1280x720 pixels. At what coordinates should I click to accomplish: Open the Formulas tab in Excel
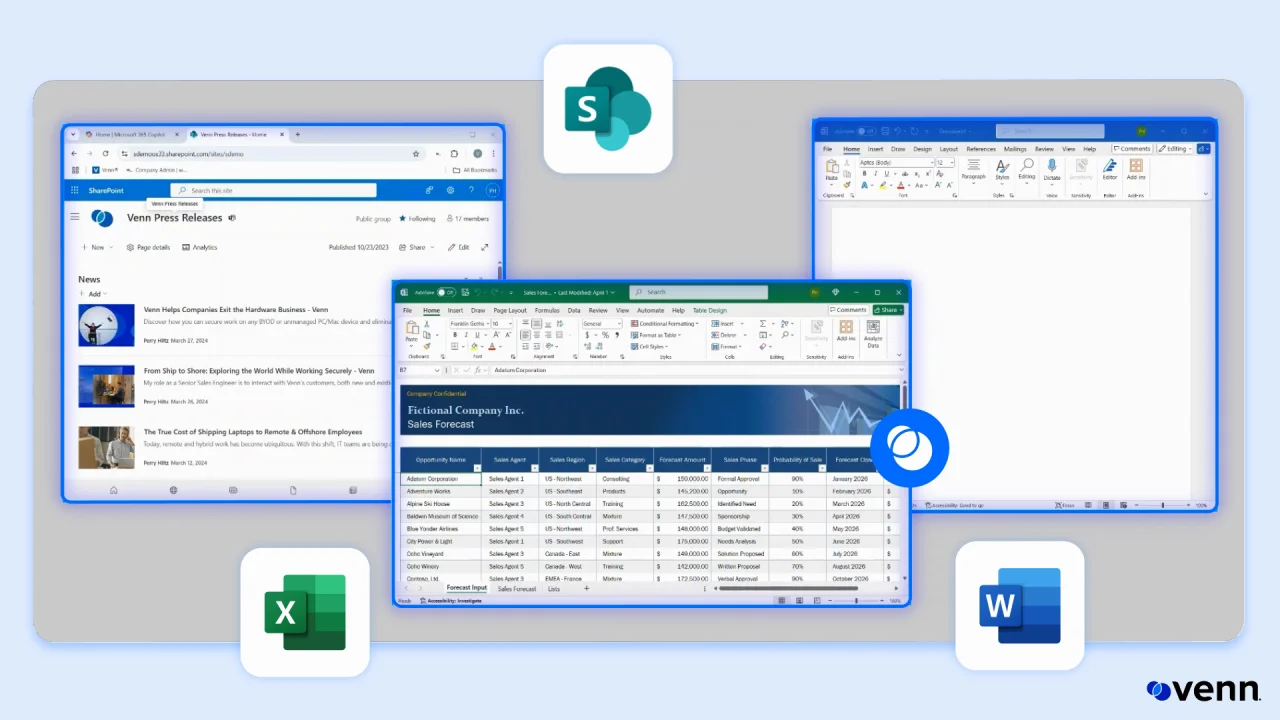(x=547, y=310)
